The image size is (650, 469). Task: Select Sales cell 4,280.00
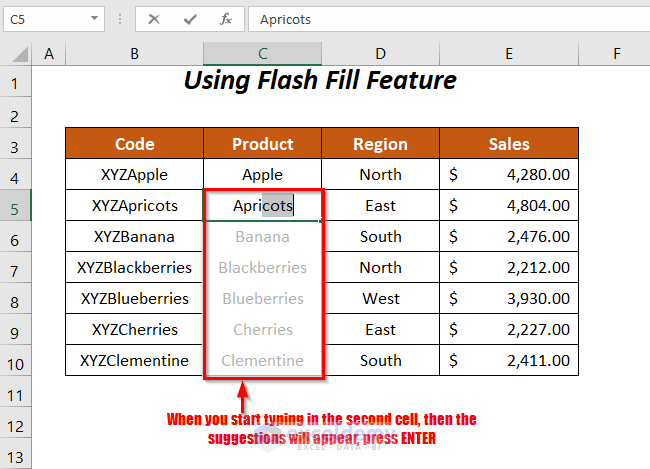click(509, 175)
